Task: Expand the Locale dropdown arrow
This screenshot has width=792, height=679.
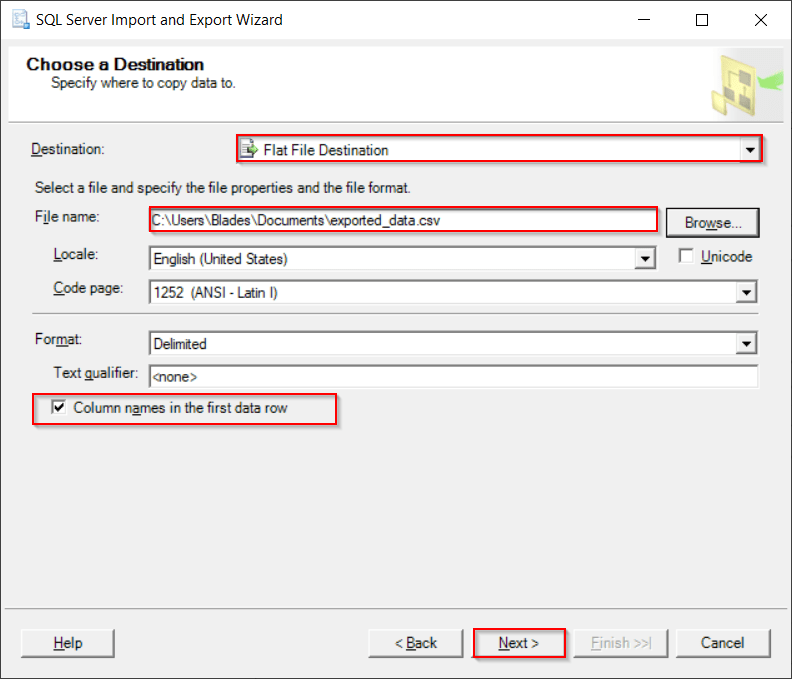Action: click(645, 259)
